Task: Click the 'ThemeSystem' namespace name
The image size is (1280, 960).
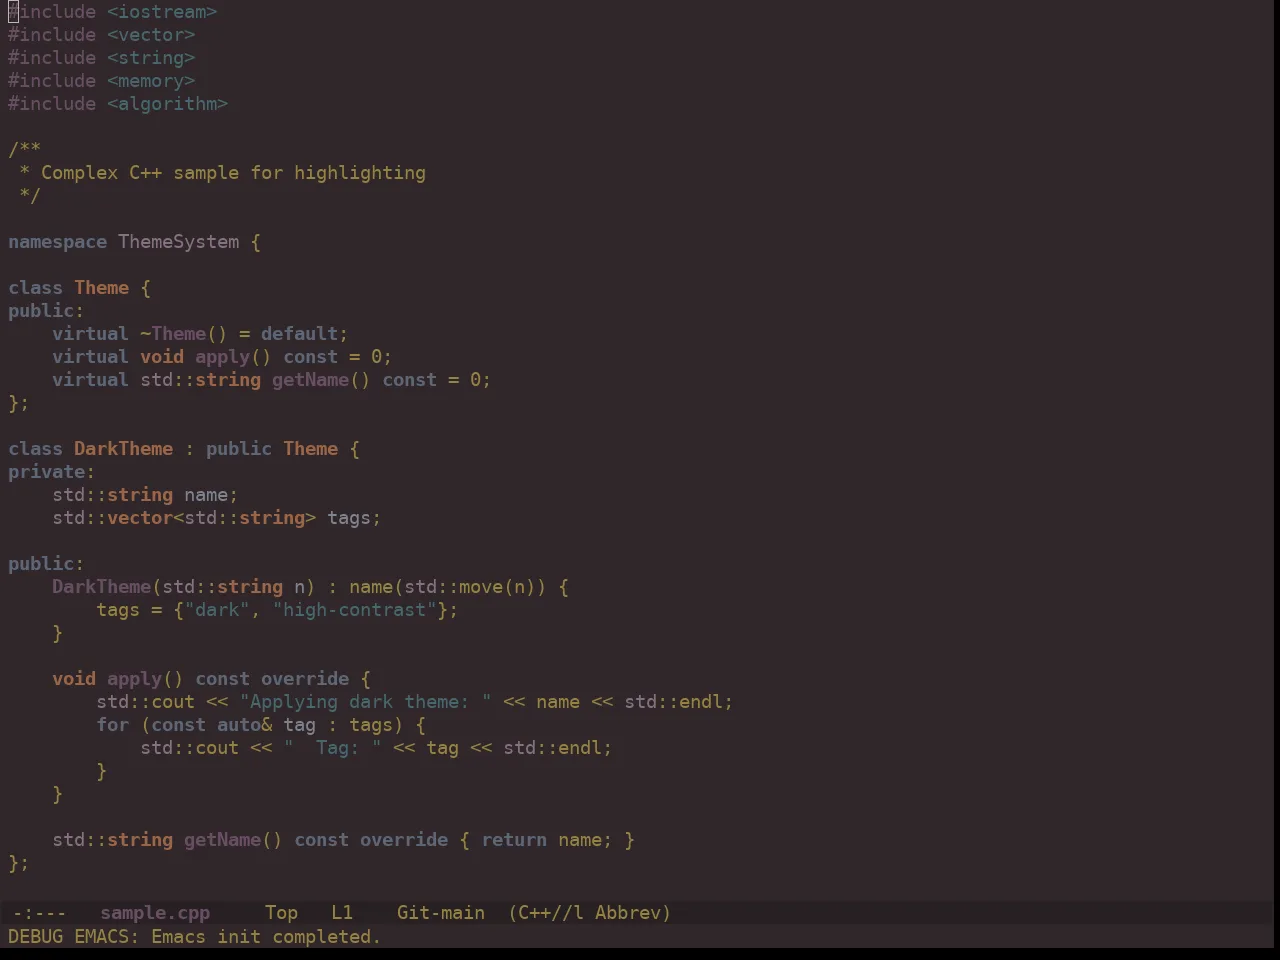Action: [179, 242]
